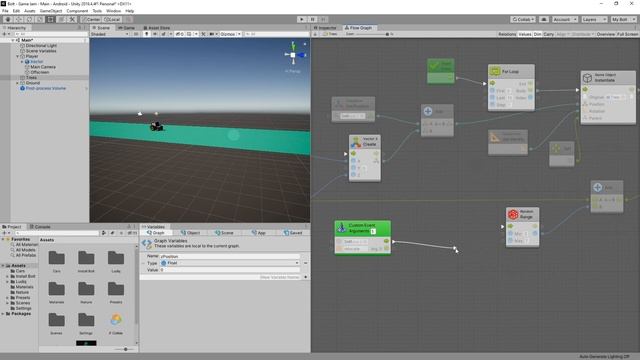Open the File menu
Image resolution: width=640 pixels, height=360 pixels.
5,11
